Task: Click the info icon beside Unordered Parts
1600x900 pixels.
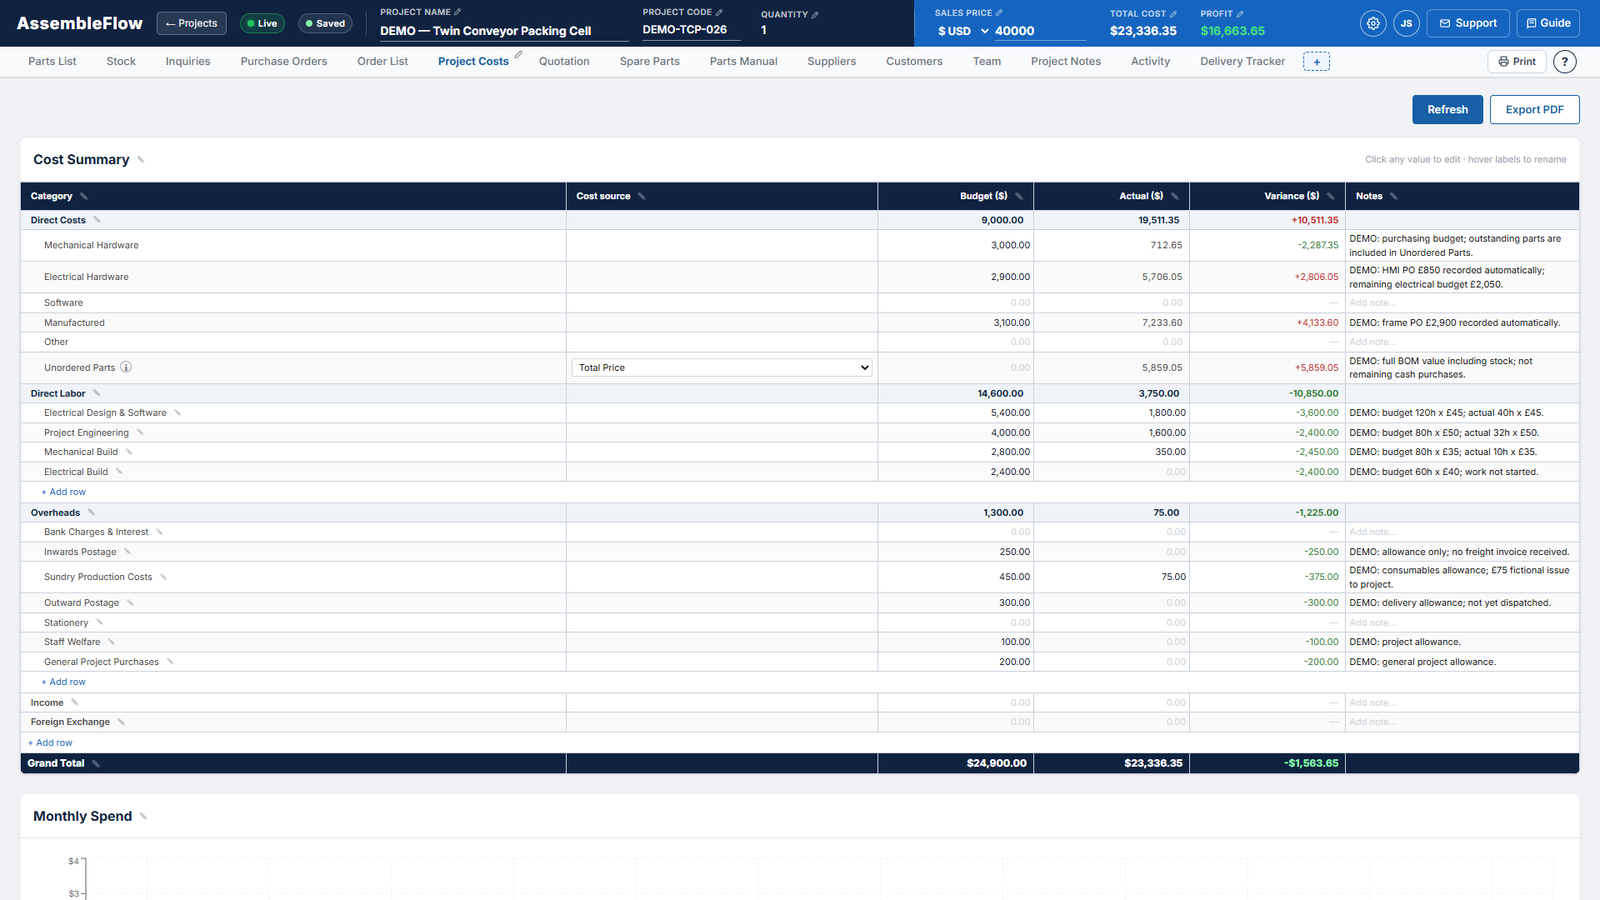Action: point(126,367)
